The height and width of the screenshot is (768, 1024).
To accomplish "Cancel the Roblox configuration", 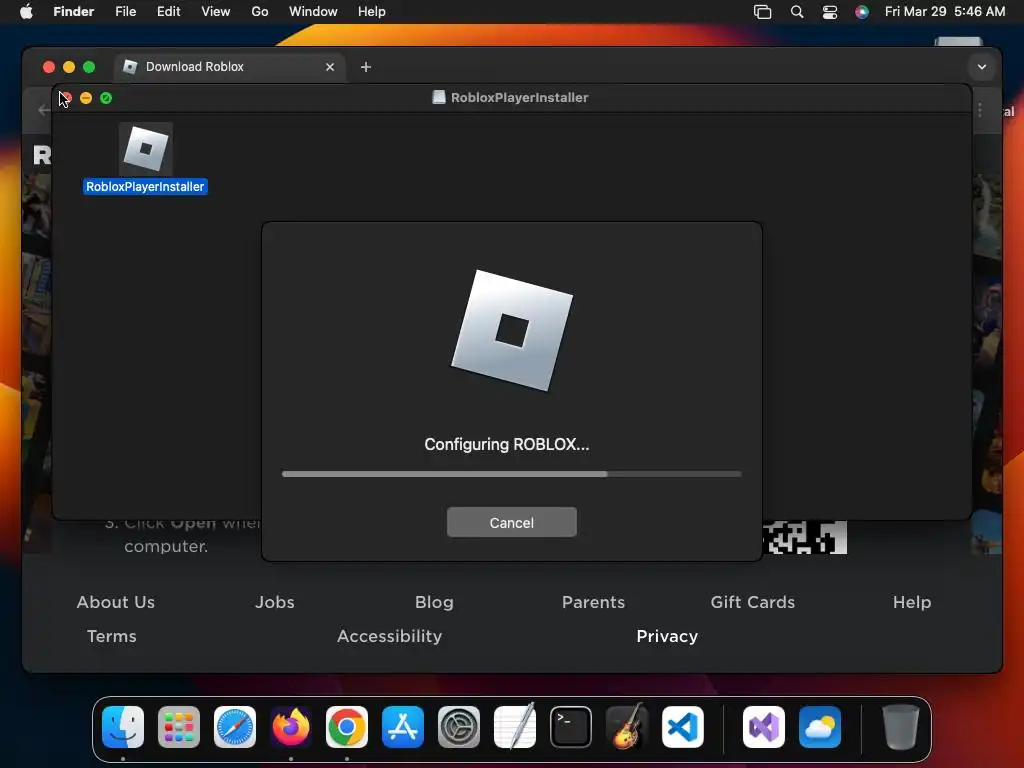I will (511, 522).
